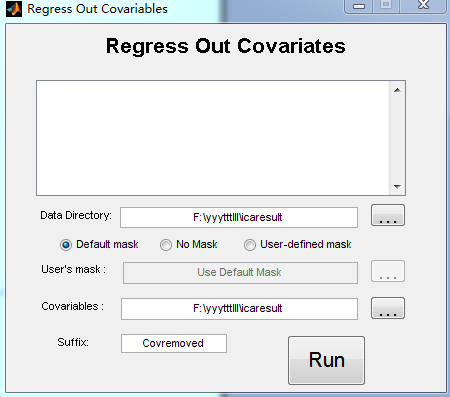Click the Data Directory path field
This screenshot has height=397, width=450.
point(239,217)
